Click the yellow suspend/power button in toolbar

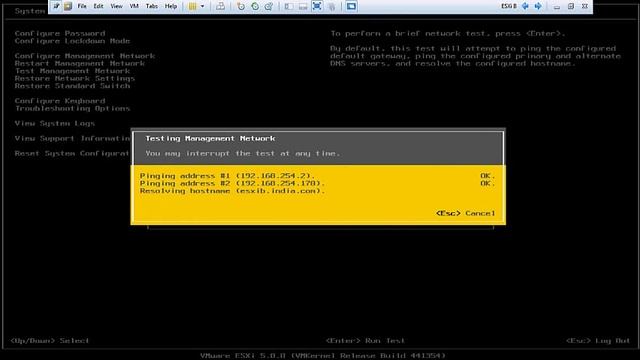[193, 6]
